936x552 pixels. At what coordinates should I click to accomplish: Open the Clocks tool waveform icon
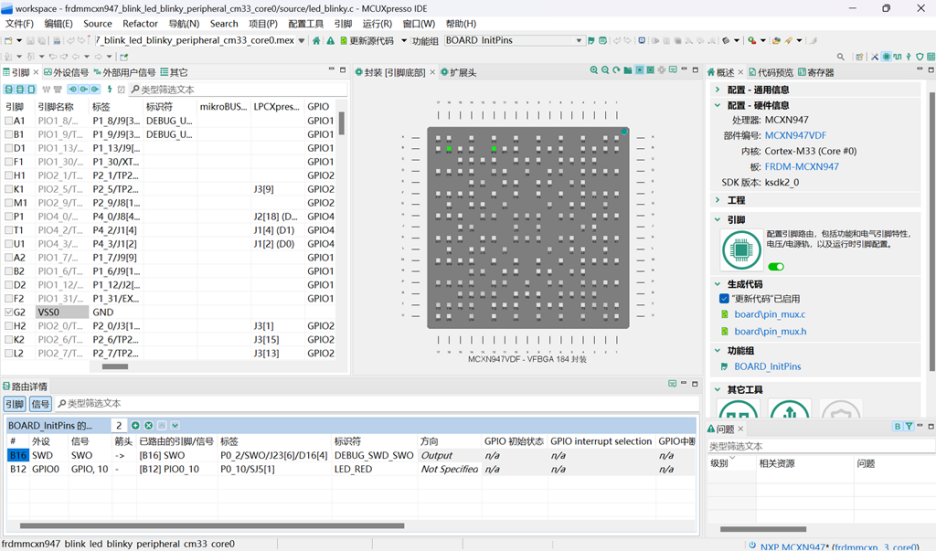[897, 57]
